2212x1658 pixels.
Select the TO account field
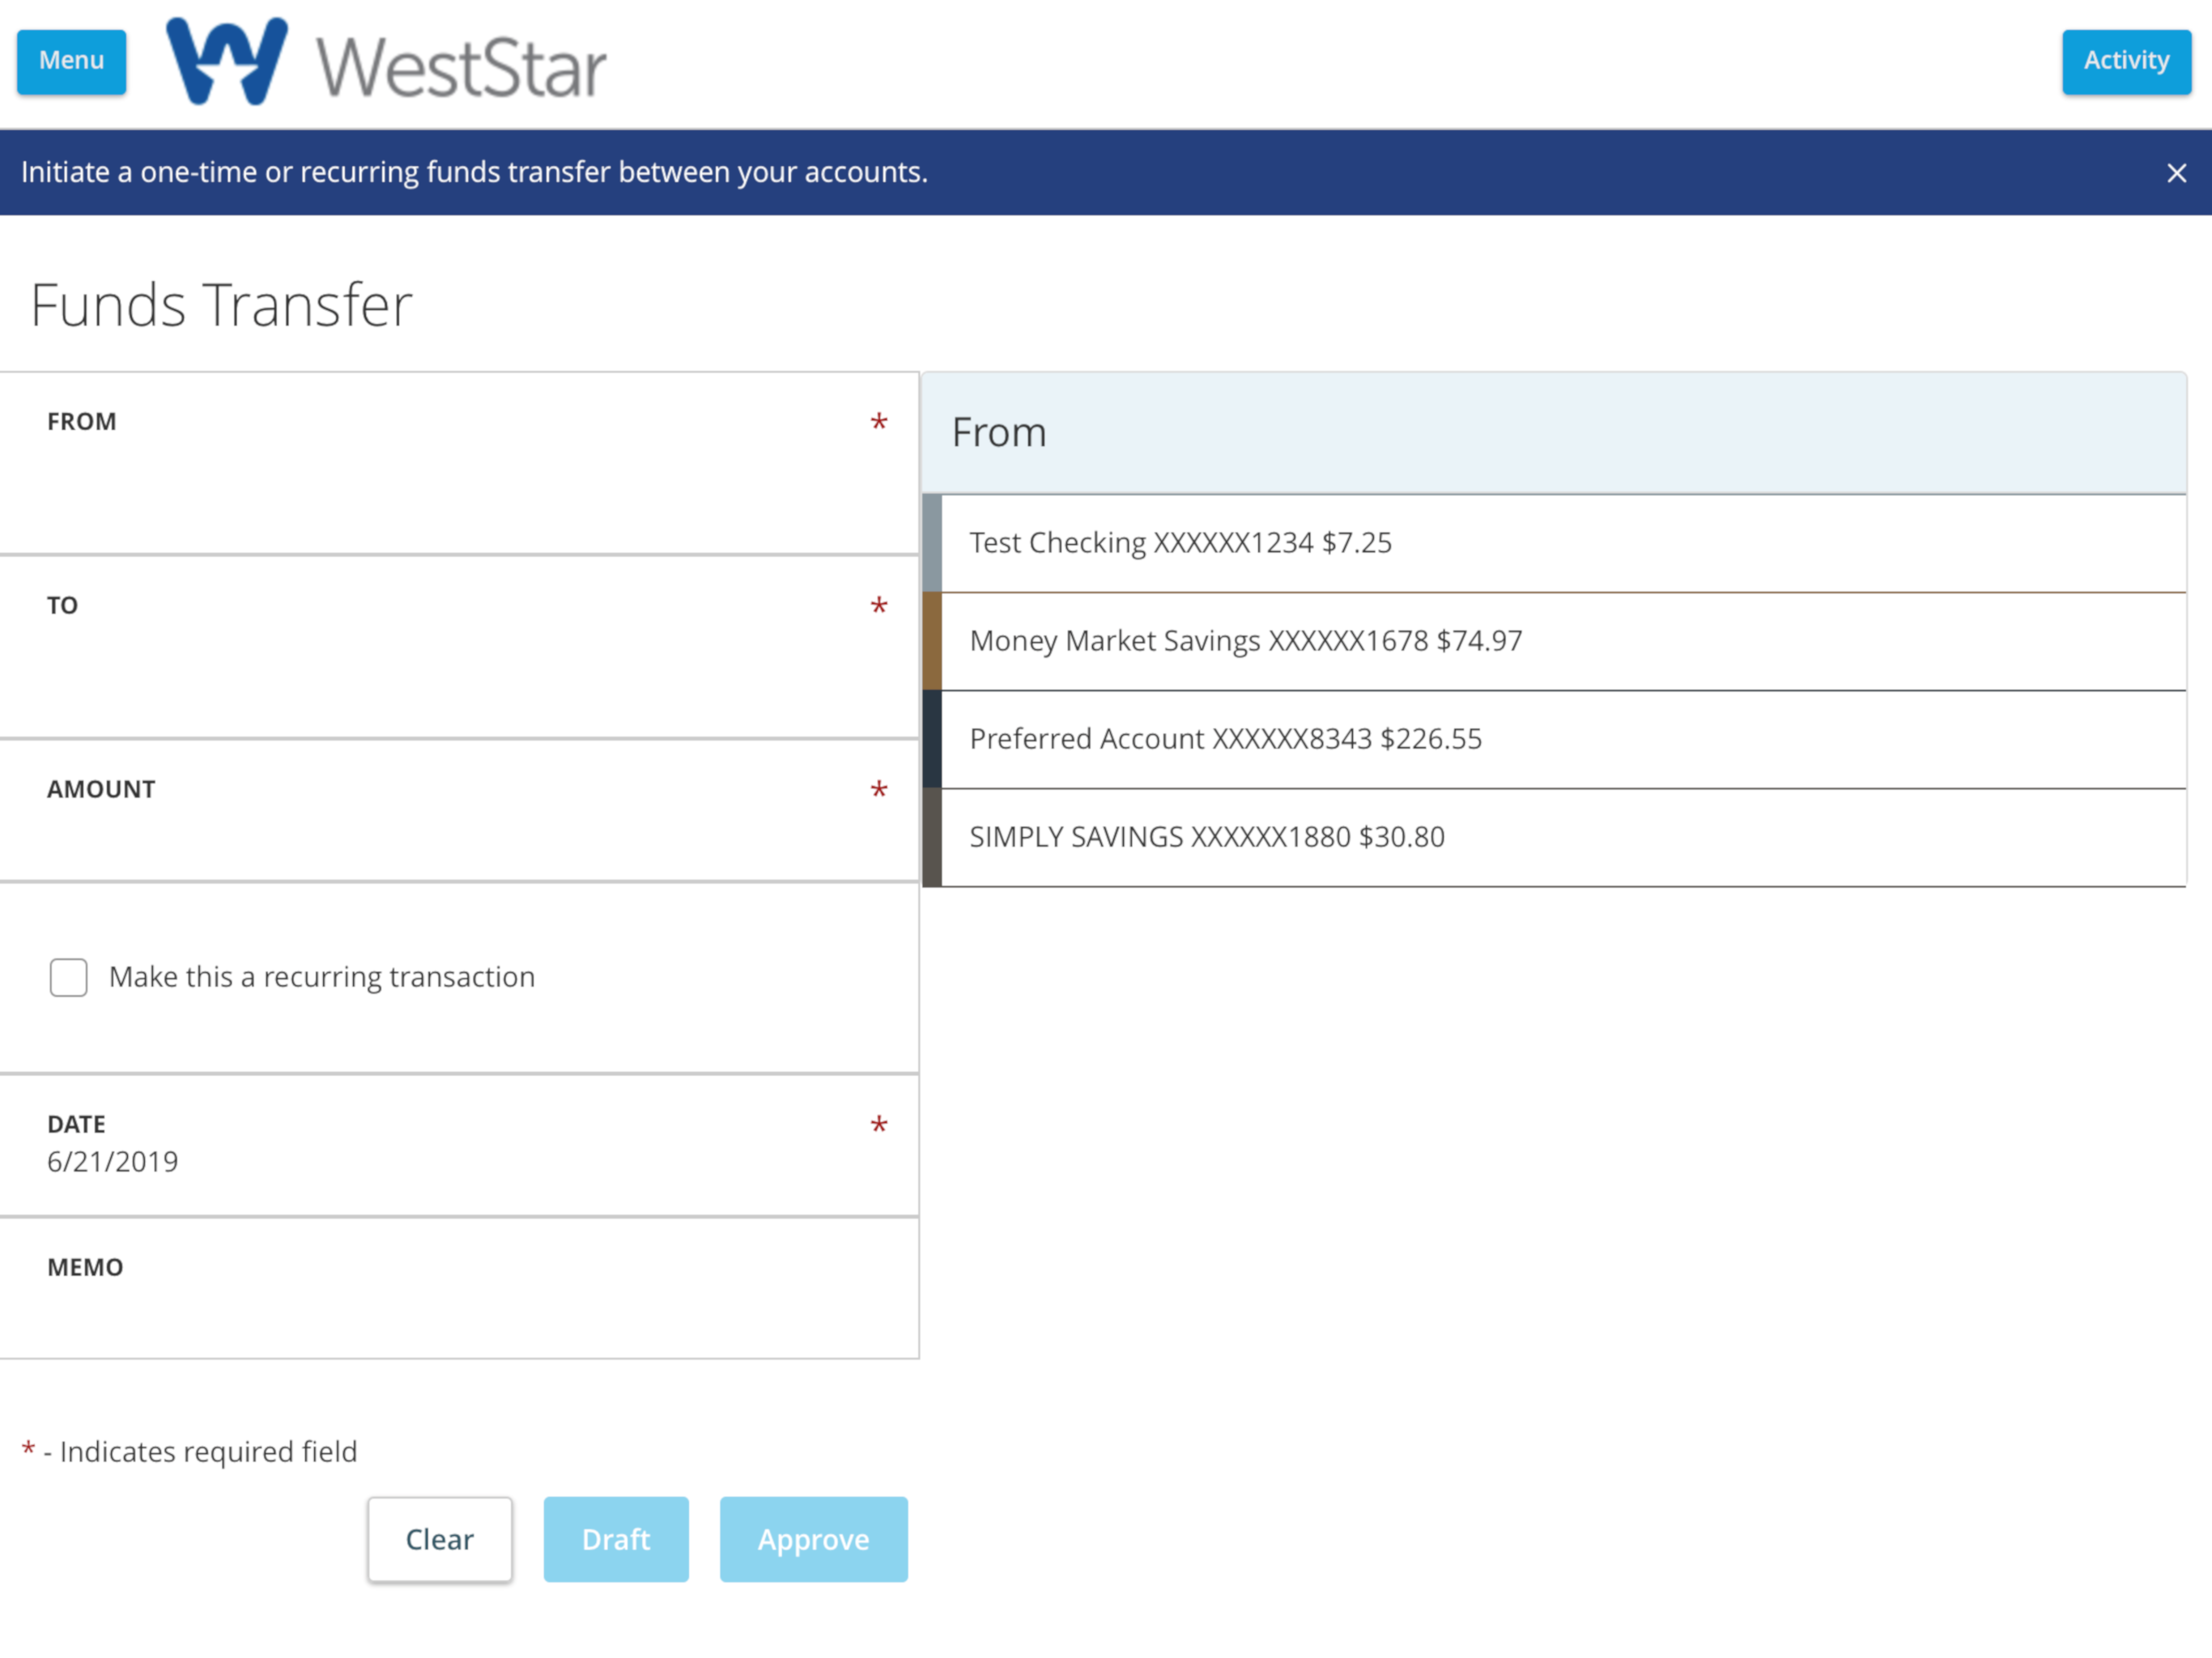tap(459, 648)
